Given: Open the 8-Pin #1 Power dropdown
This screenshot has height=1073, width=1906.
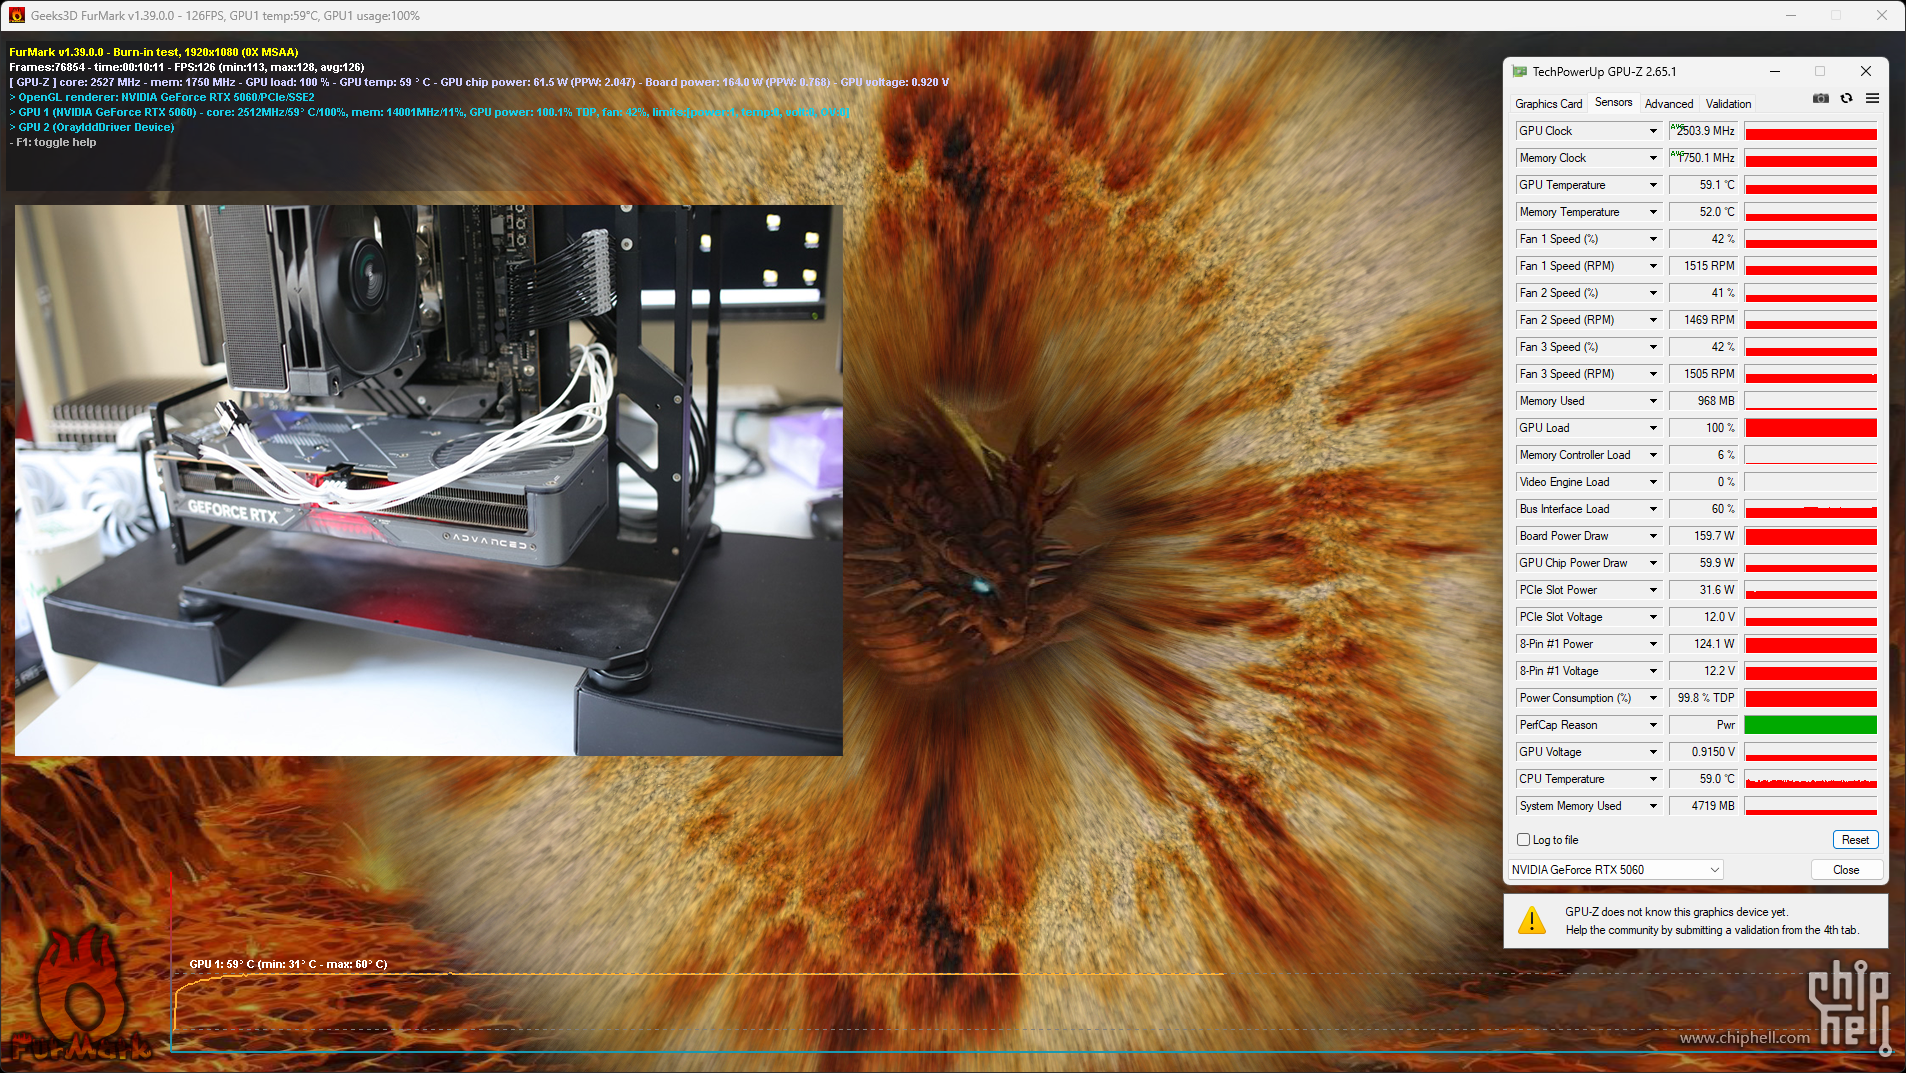Looking at the screenshot, I should coord(1653,644).
